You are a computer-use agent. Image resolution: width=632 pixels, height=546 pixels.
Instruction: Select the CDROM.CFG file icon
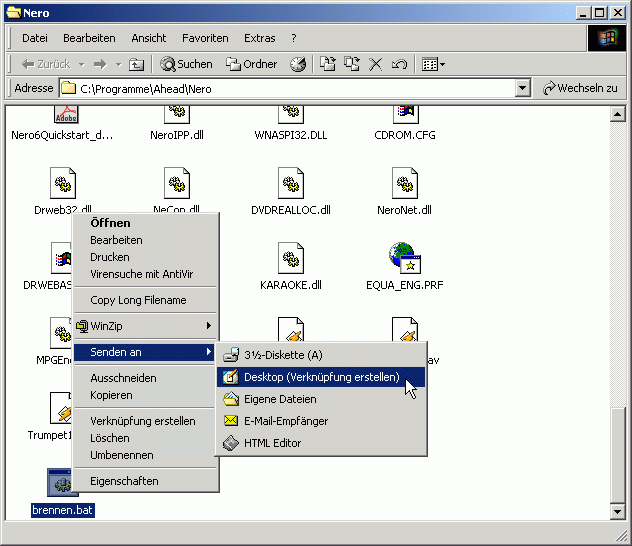pos(405,114)
